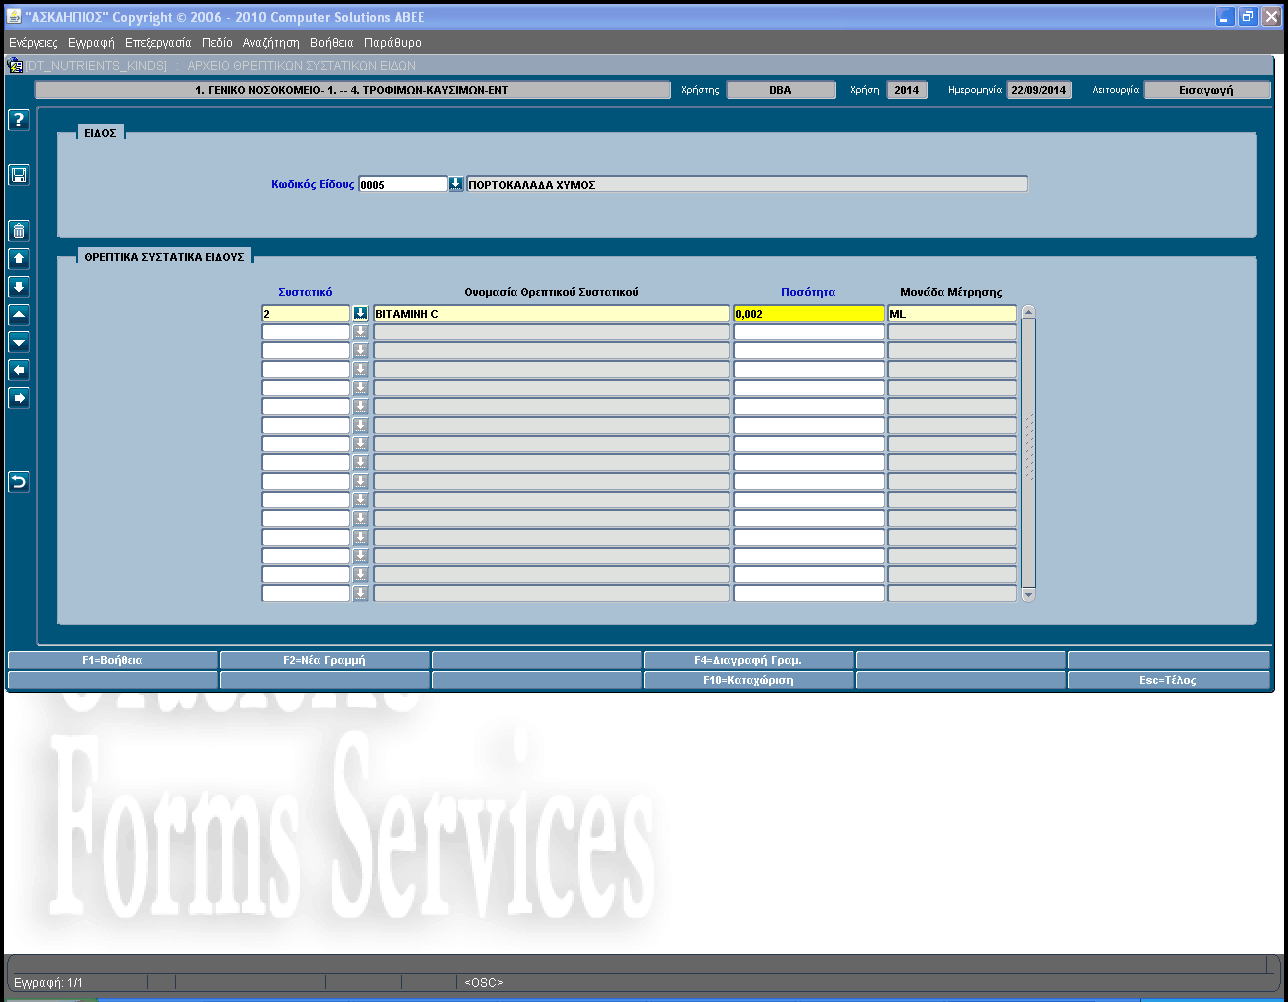
Task: Click the thick down arrow sidebar icon
Action: (18, 286)
